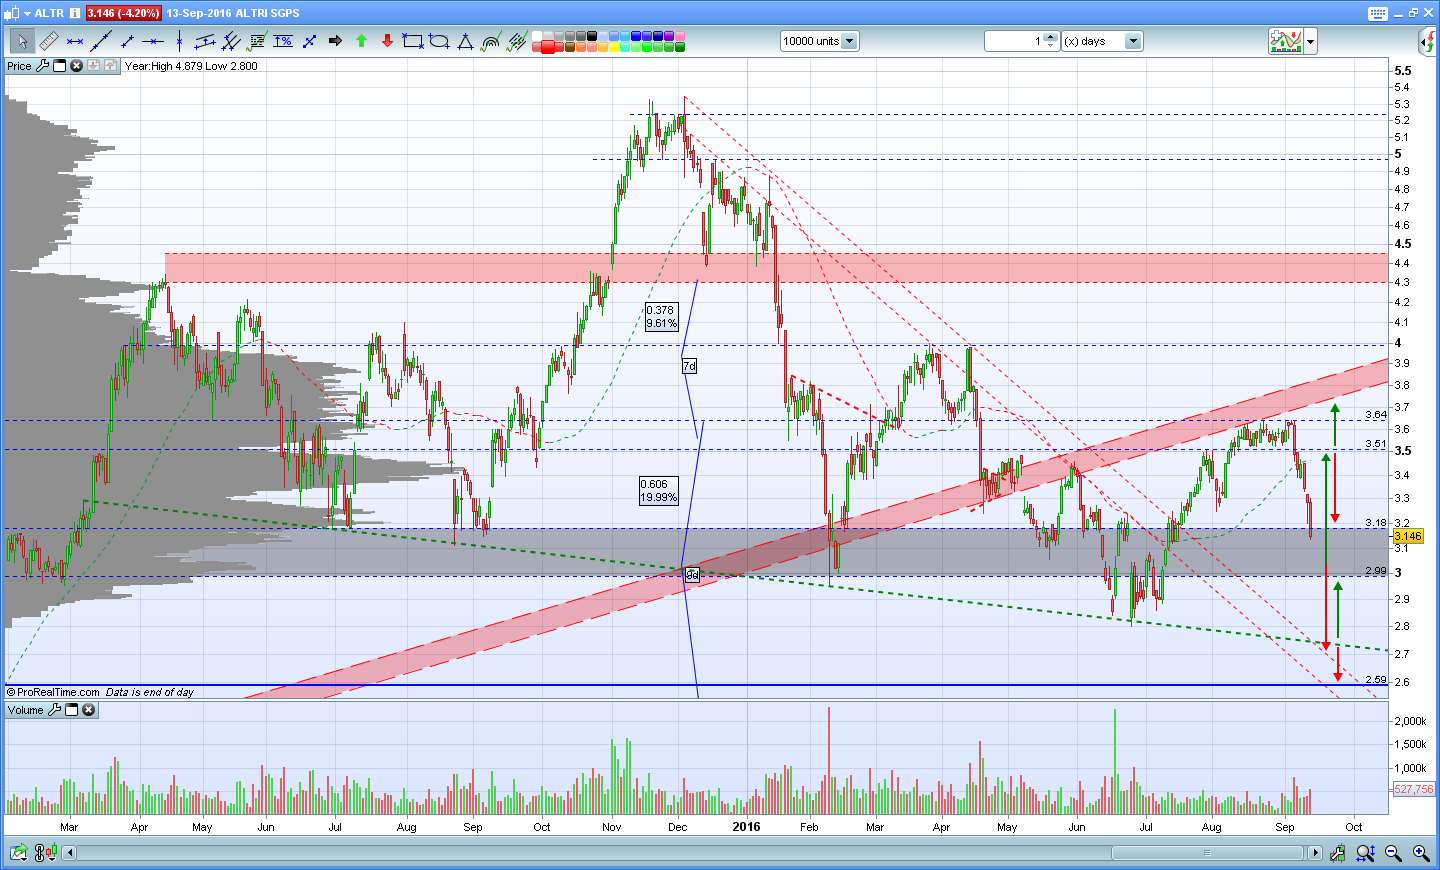Select the Fibonacci retracement tool
This screenshot has height=870, width=1440.
(x=257, y=41)
